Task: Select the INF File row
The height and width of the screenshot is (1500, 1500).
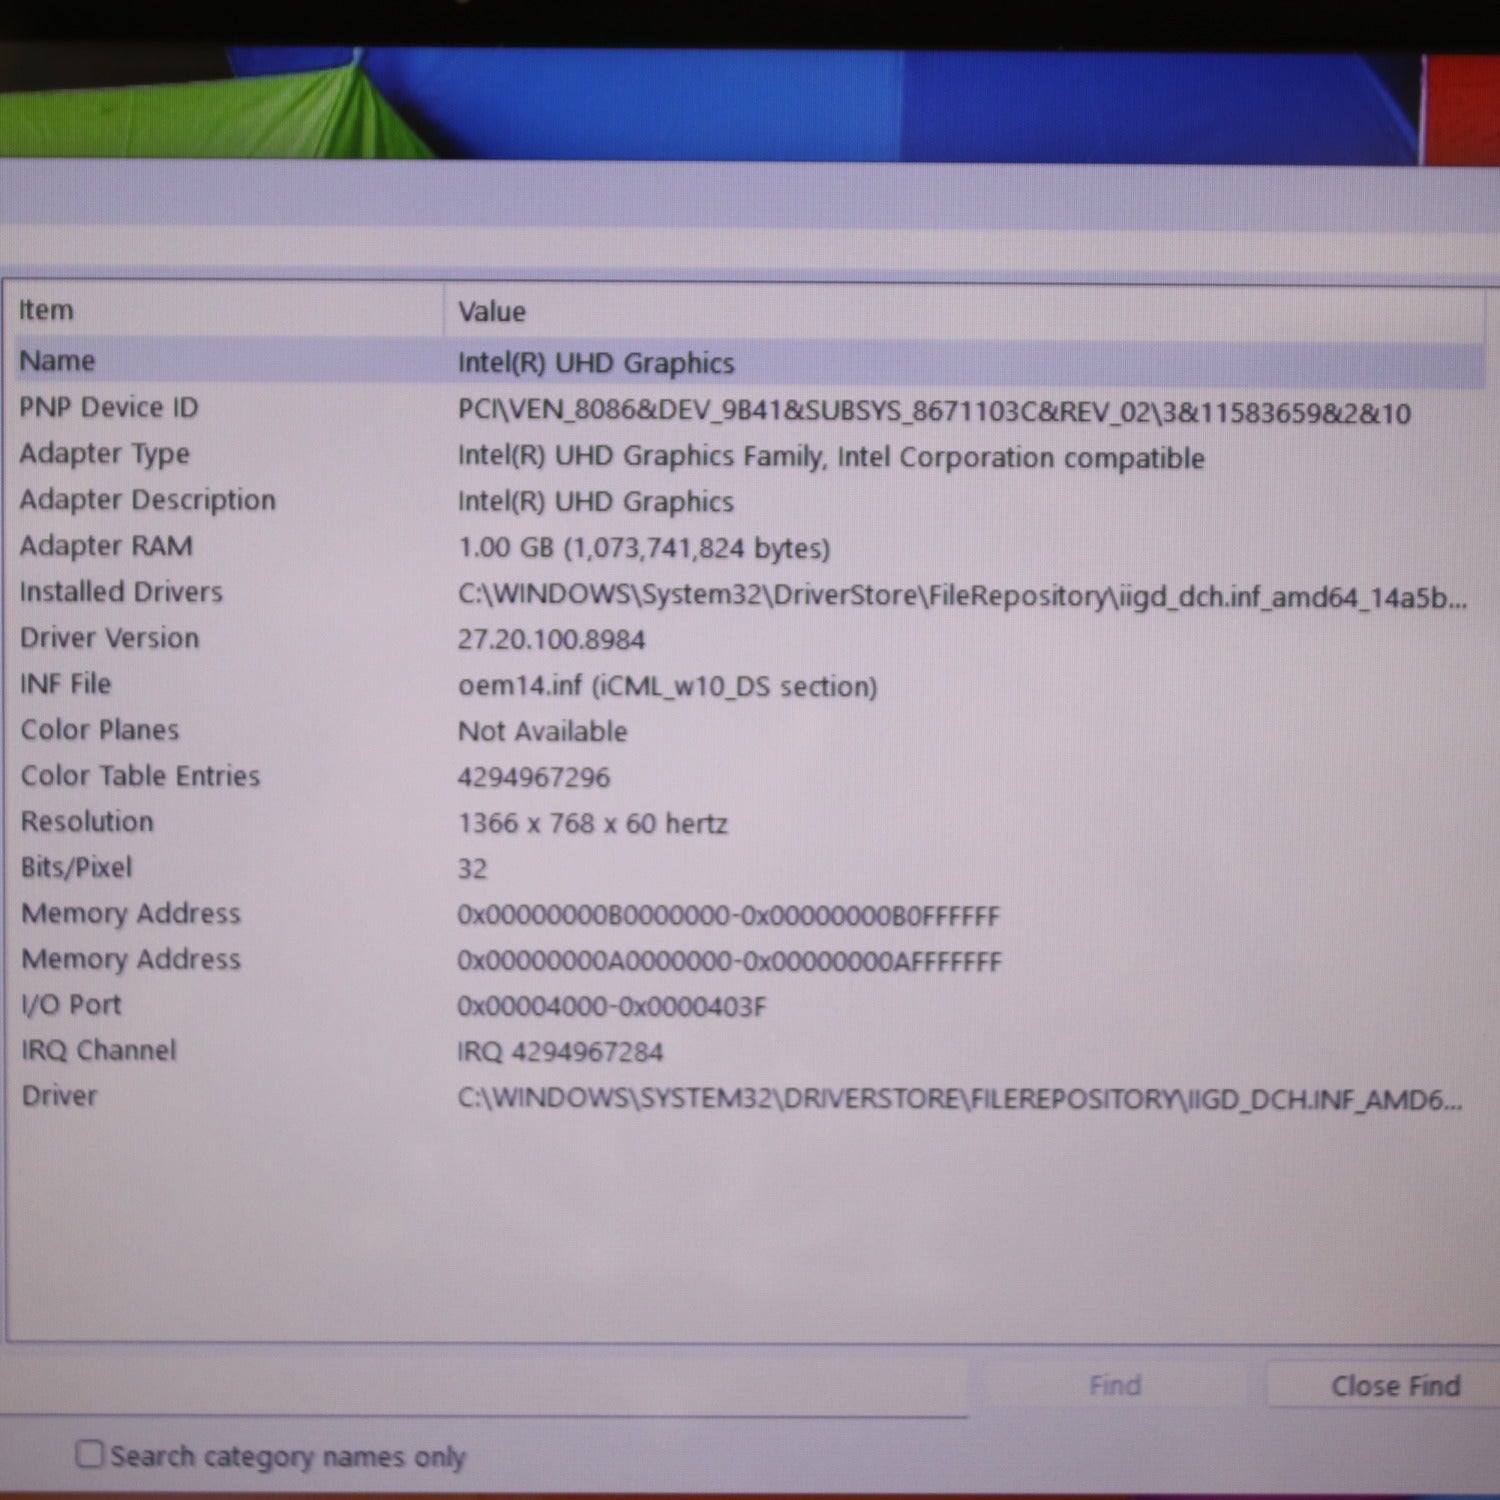Action: click(66, 684)
